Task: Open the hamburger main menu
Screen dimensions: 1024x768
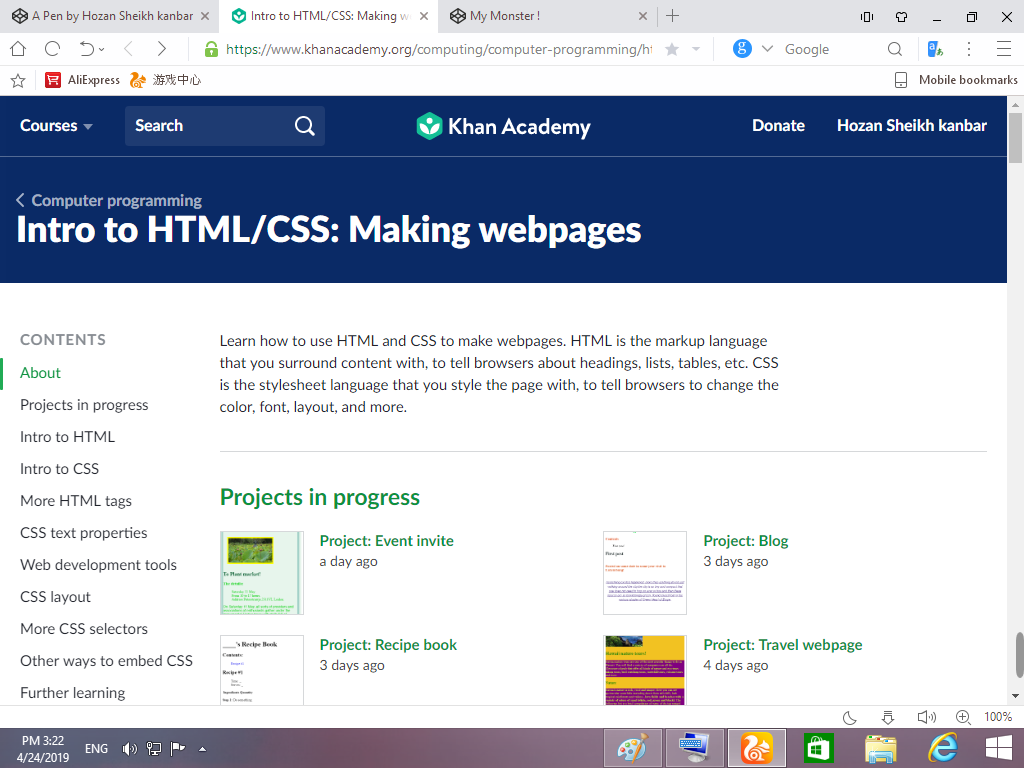Action: click(x=1004, y=49)
